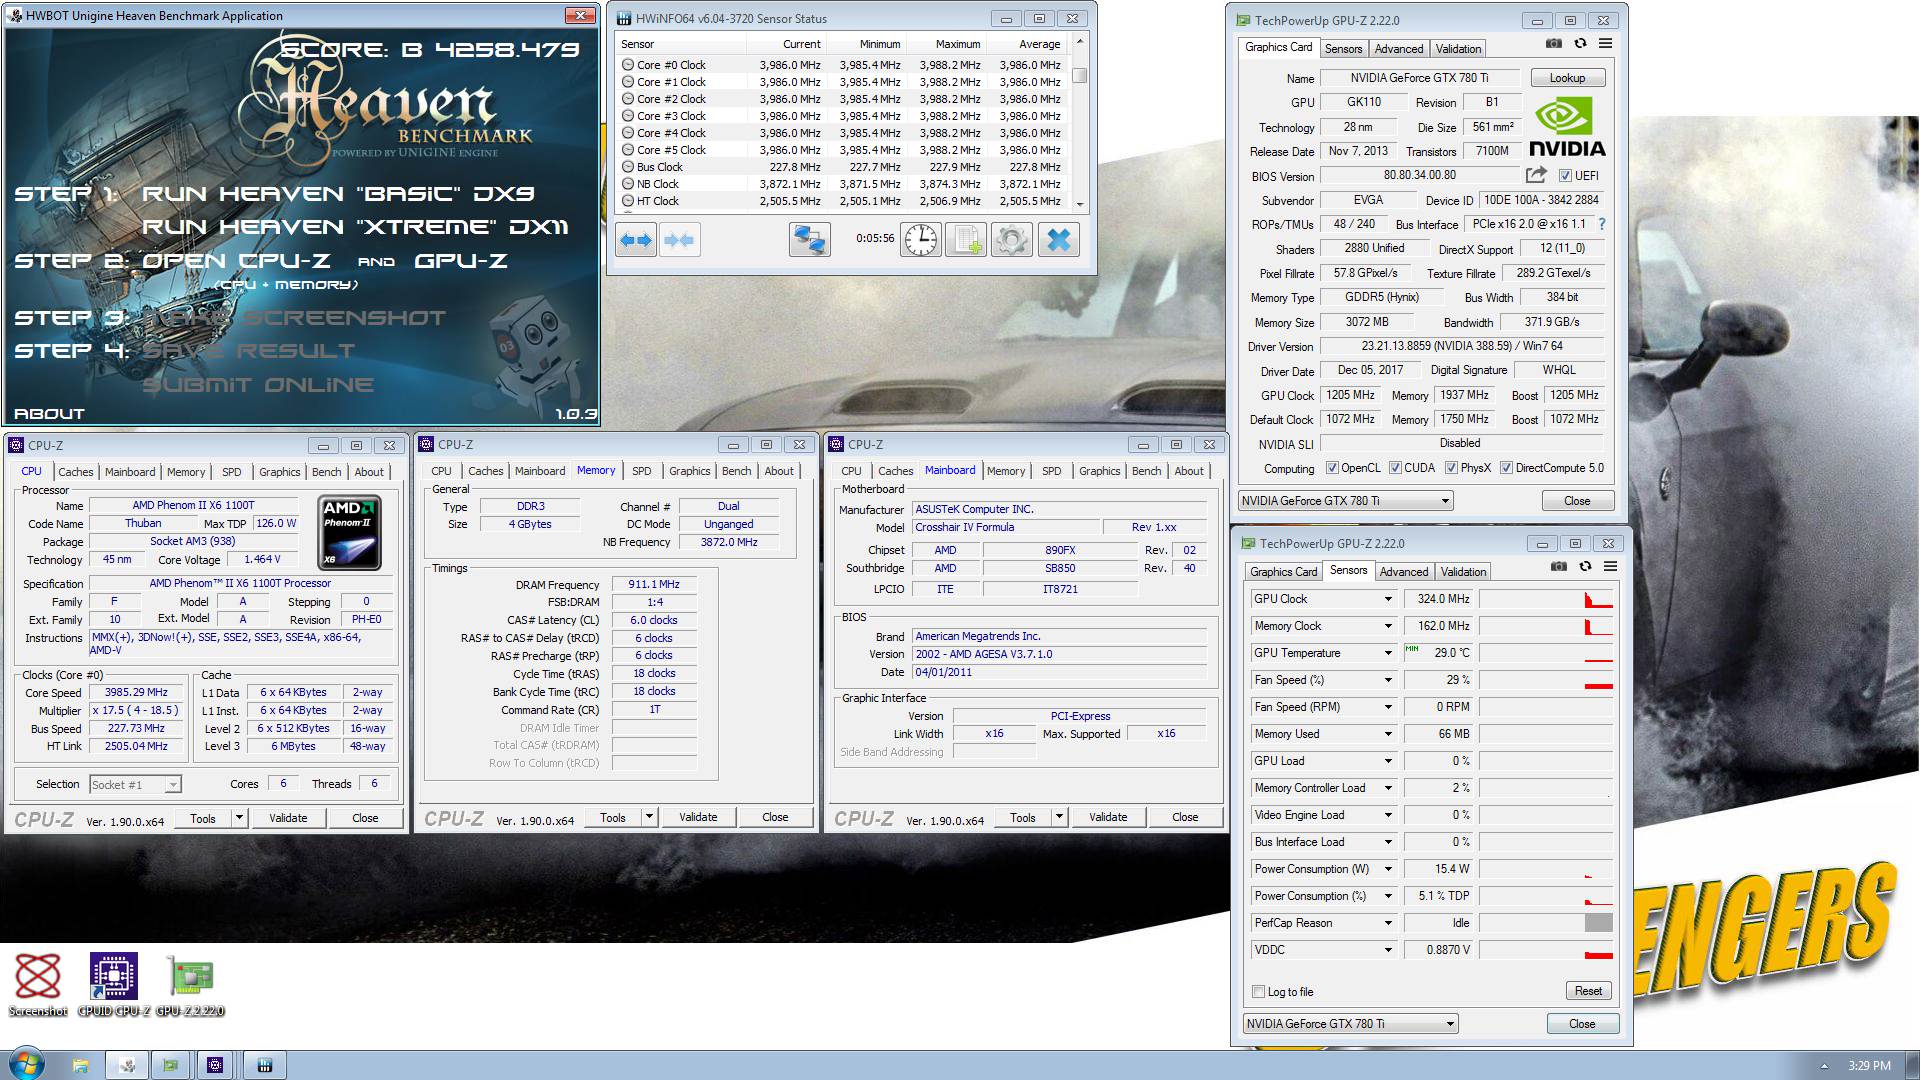Click camera icon in GPU-Z Graphics Card window
Viewport: 1920px width, 1080px height.
pyautogui.click(x=1553, y=44)
